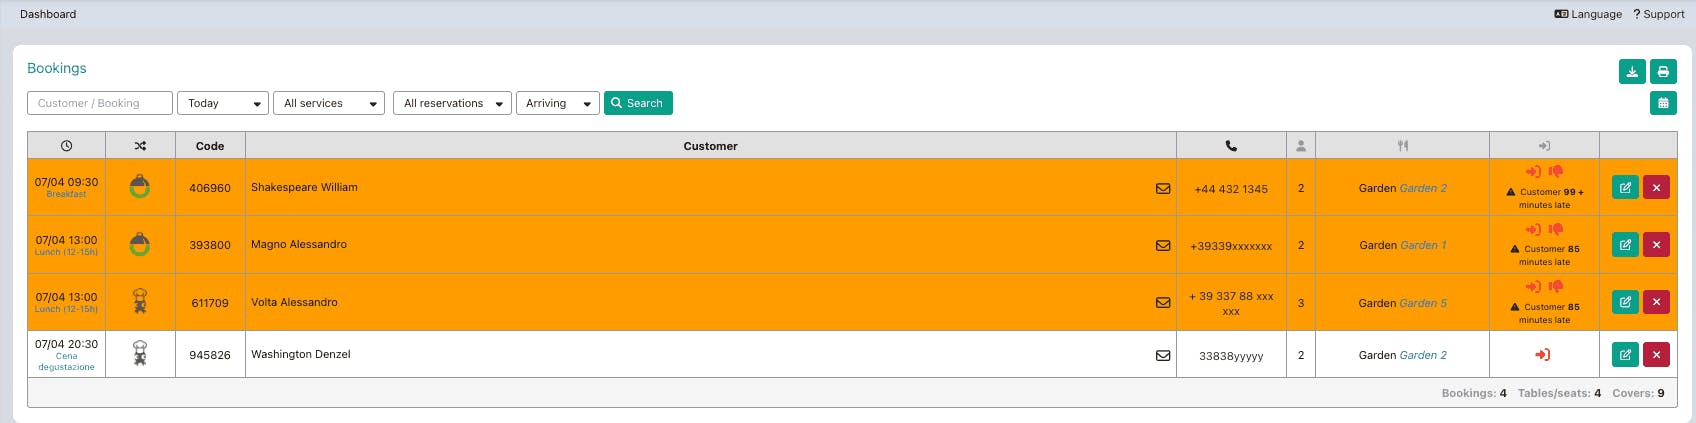
Task: Click thumbs-down no-show icon for Shakespeare William
Action: pos(1556,172)
